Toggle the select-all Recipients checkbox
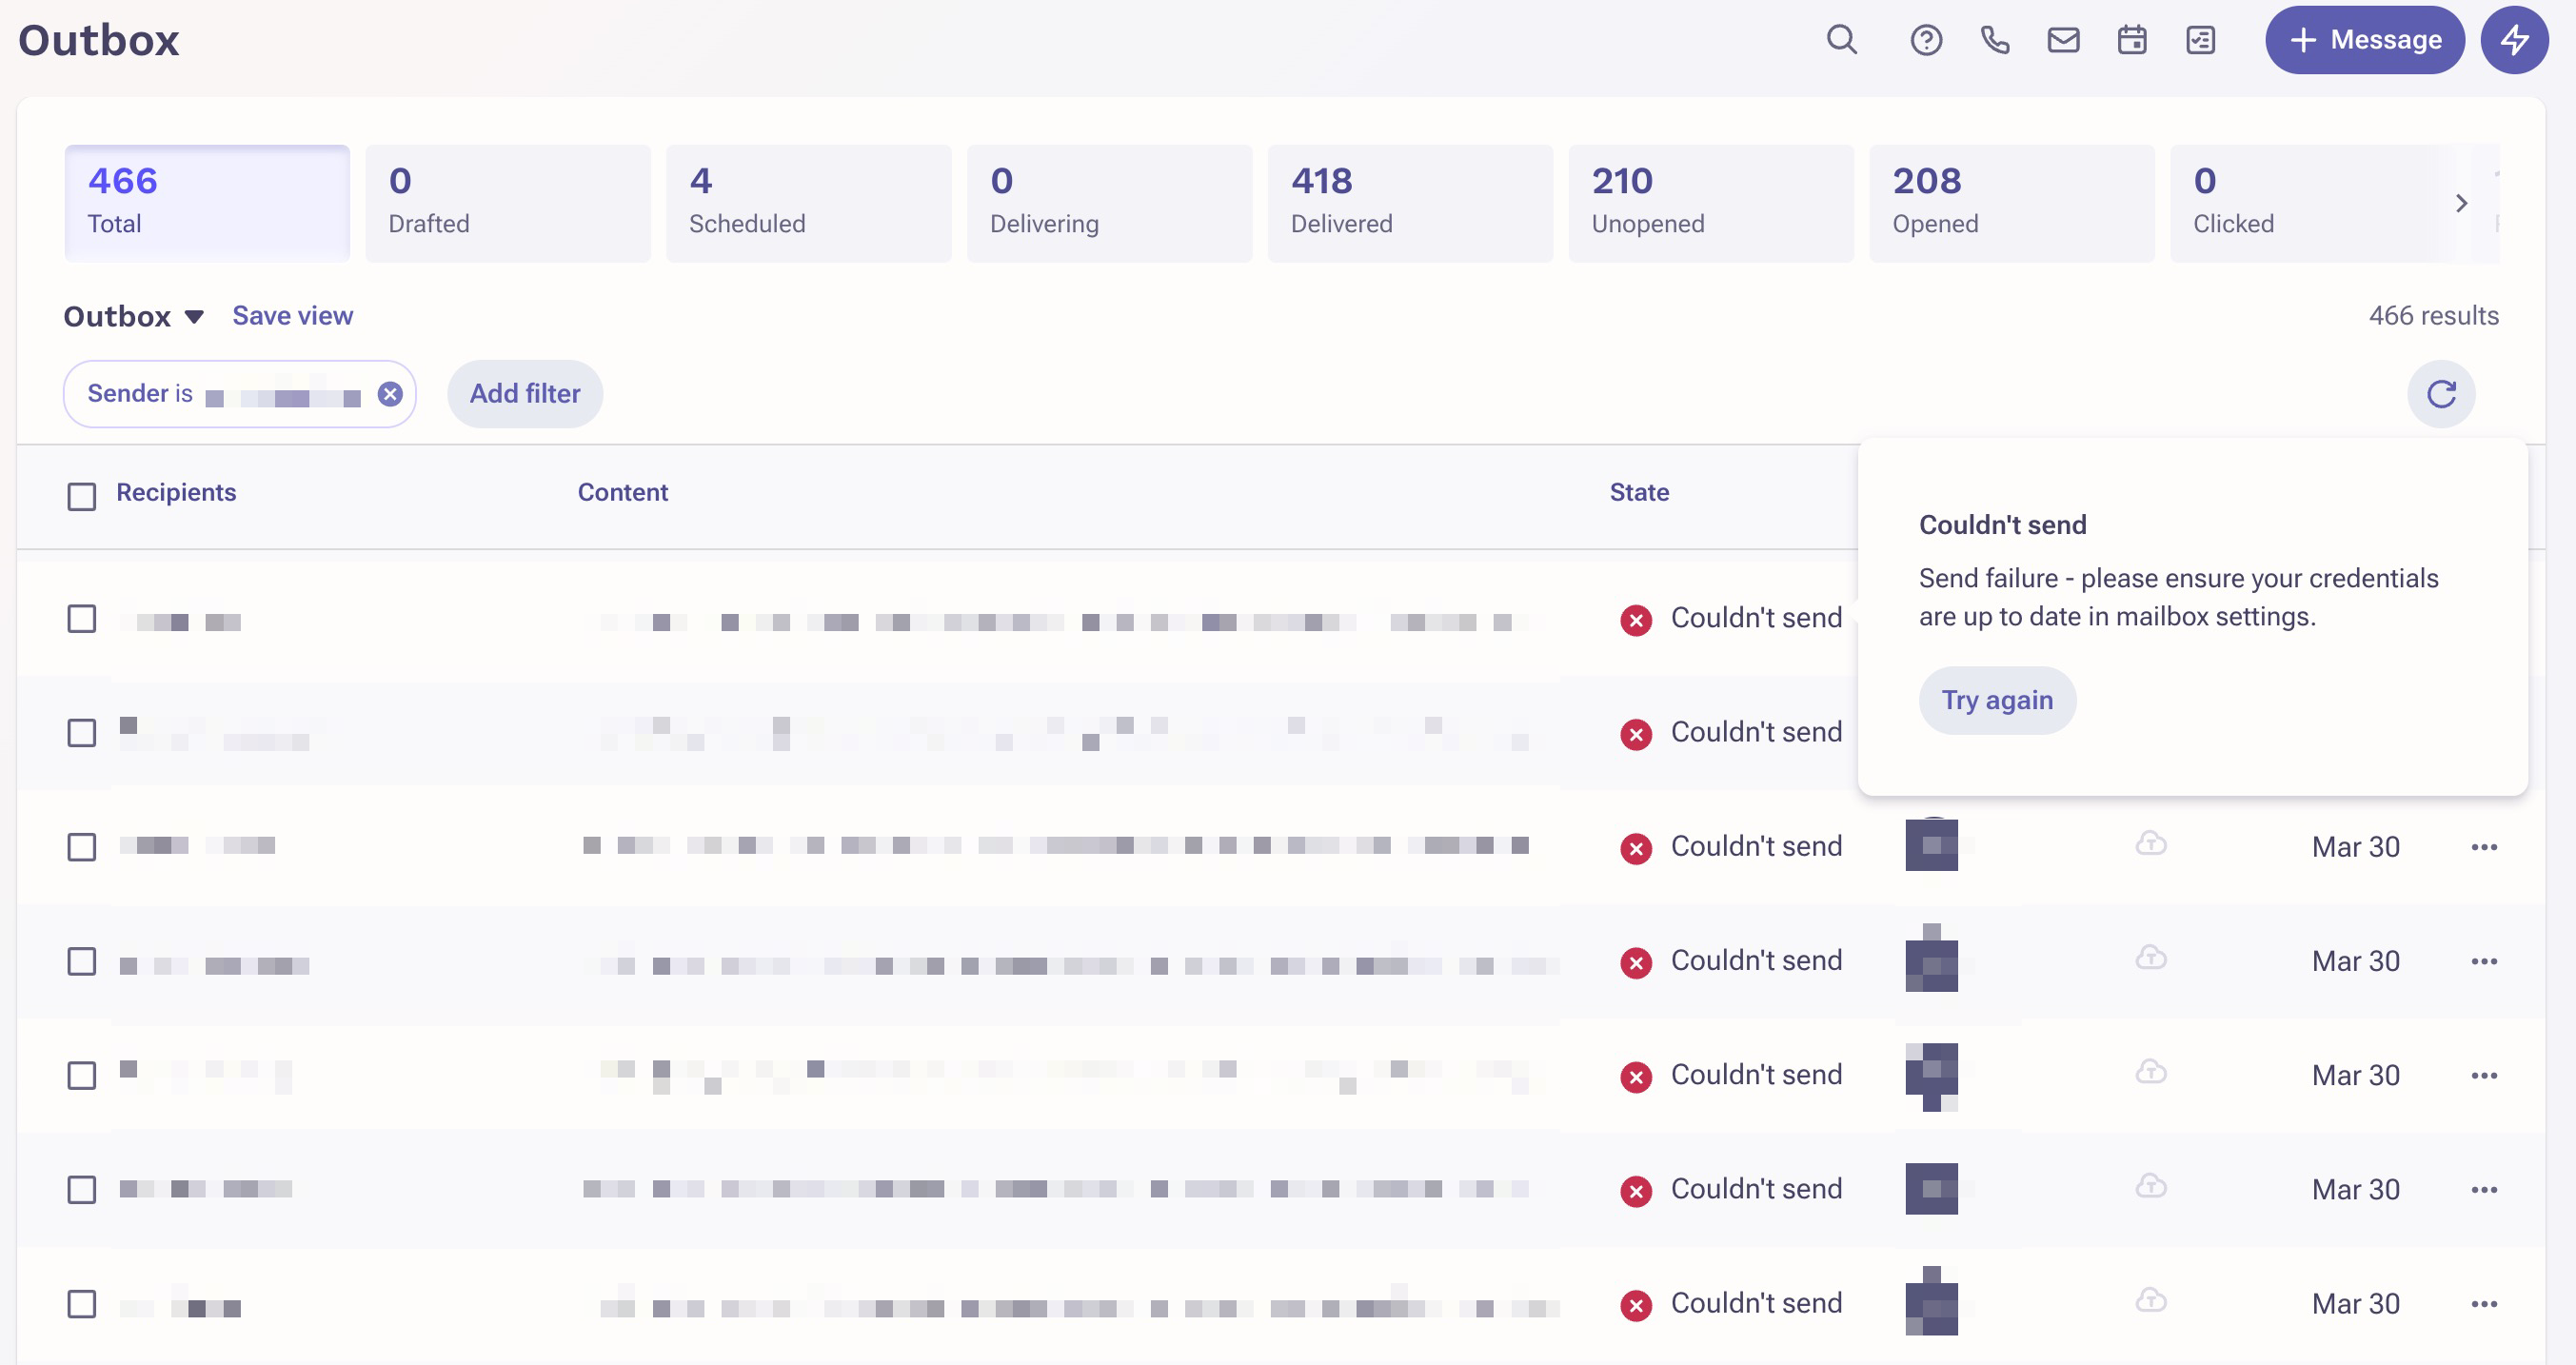 tap(82, 496)
